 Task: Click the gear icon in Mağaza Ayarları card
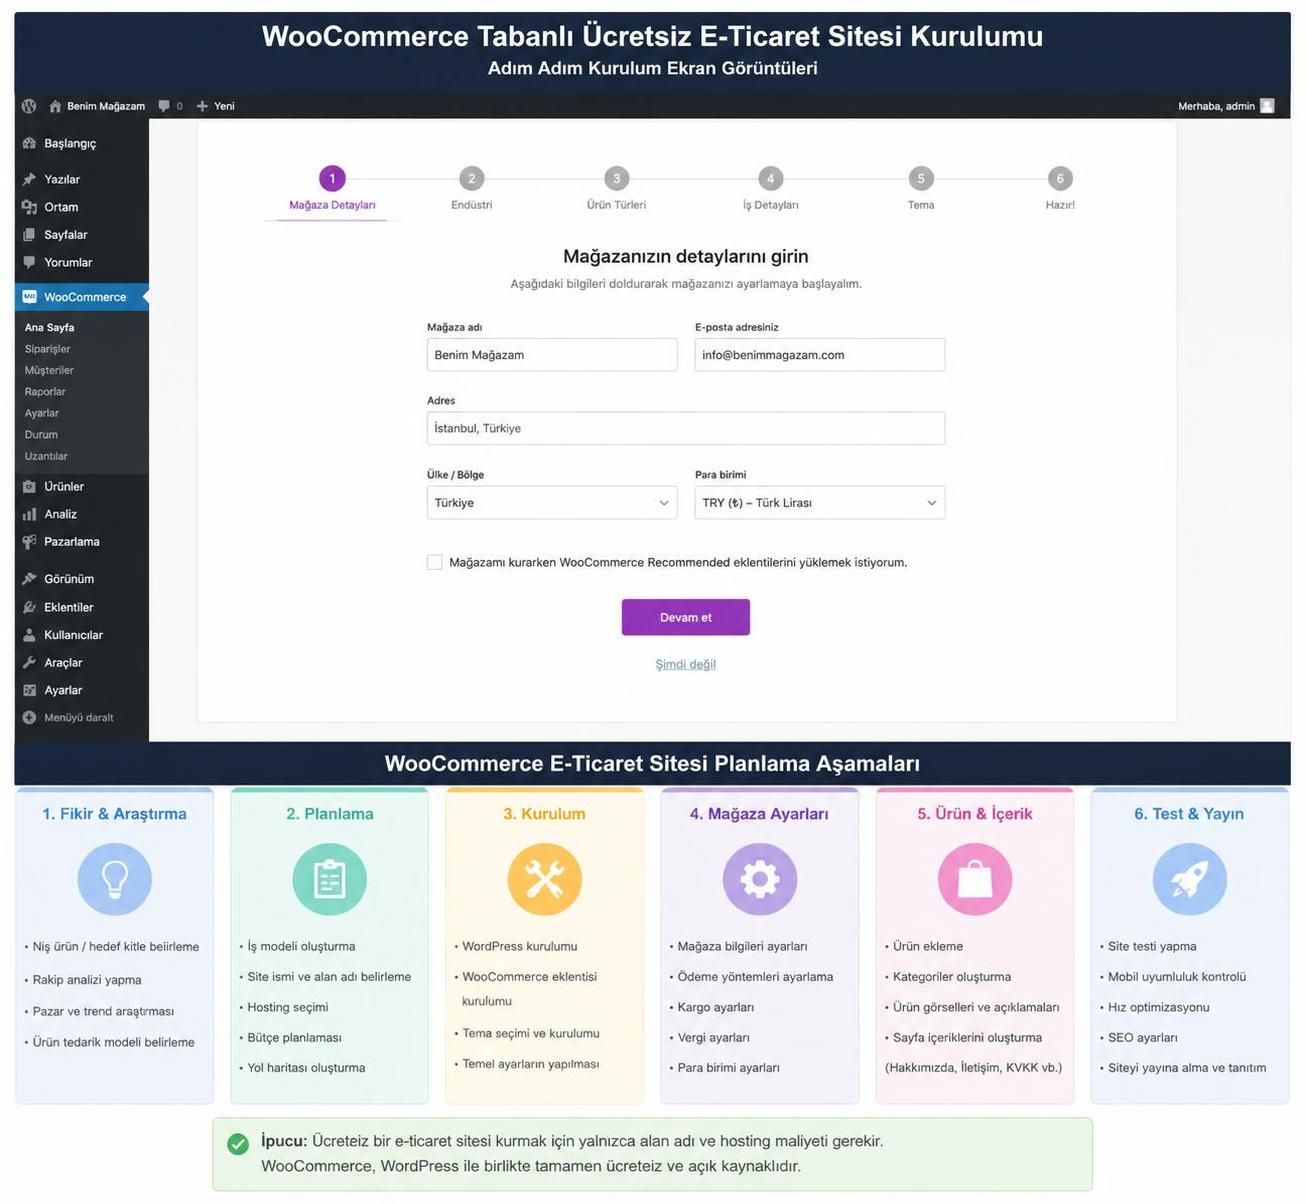(760, 879)
